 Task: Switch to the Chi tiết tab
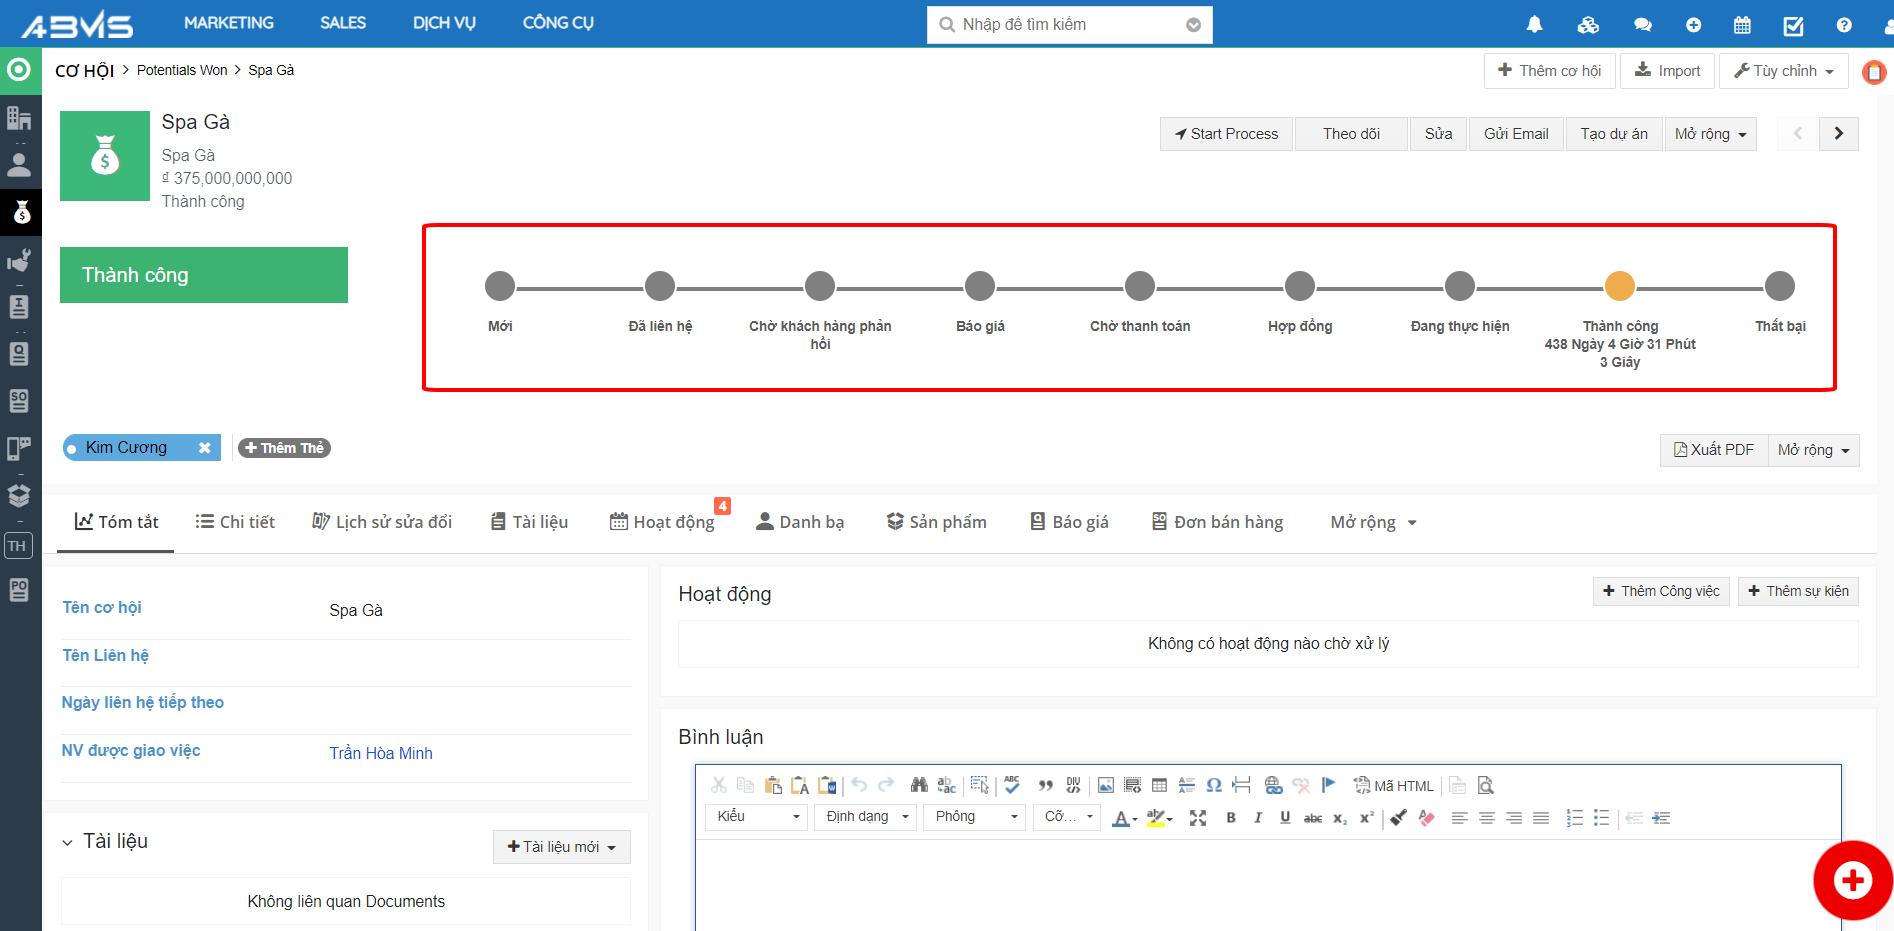(235, 522)
